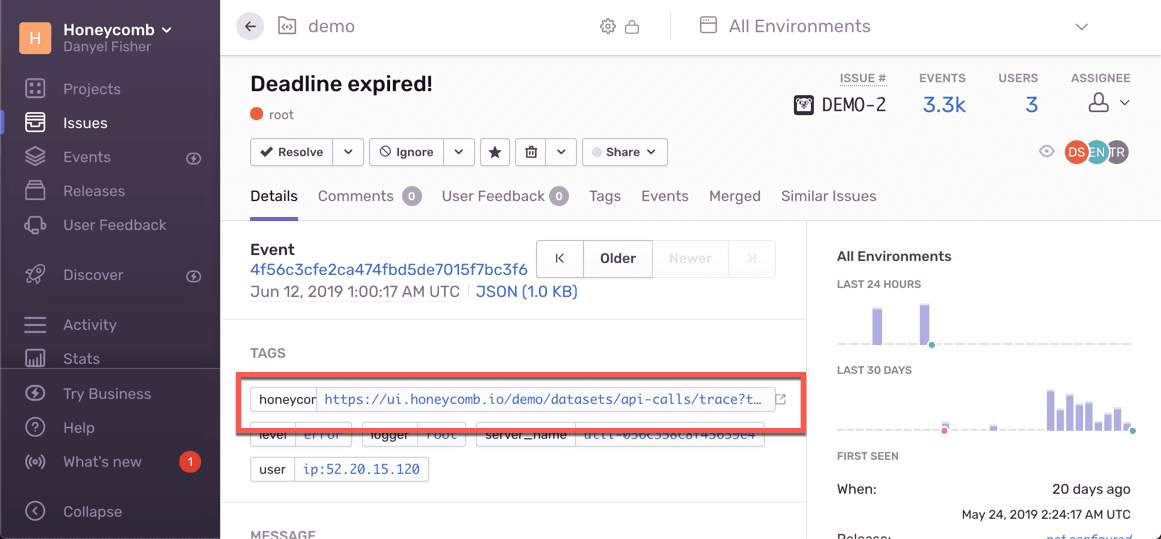
Task: Click the Older event button
Action: tap(617, 259)
